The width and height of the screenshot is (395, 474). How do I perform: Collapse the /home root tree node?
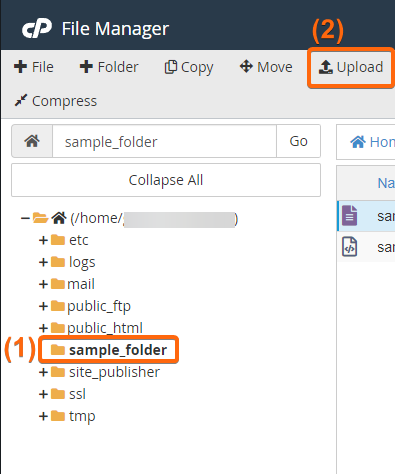pos(25,218)
